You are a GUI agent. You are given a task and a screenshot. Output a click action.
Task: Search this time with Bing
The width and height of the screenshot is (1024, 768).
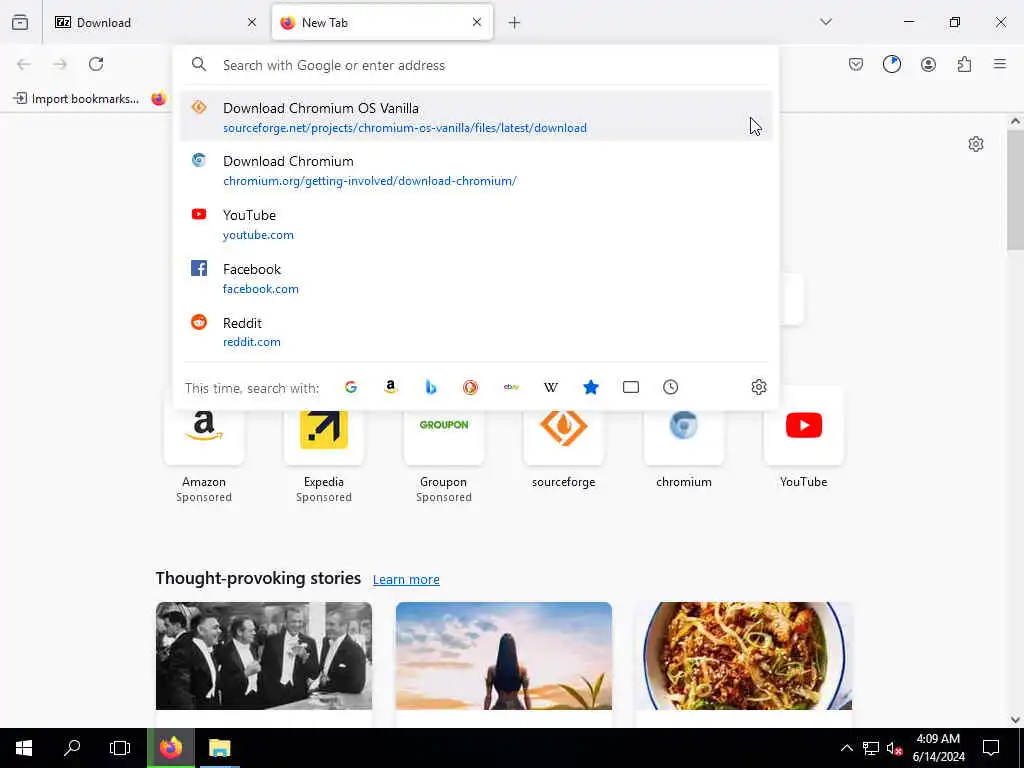pos(430,387)
